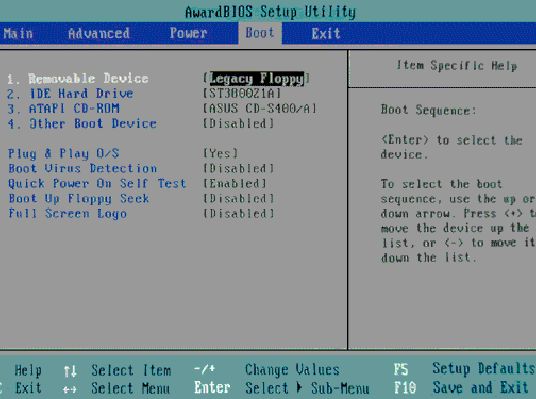Screen dimensions: 536x399
Task: Select the Boot Up Floppy Seek label
Action: click(79, 199)
